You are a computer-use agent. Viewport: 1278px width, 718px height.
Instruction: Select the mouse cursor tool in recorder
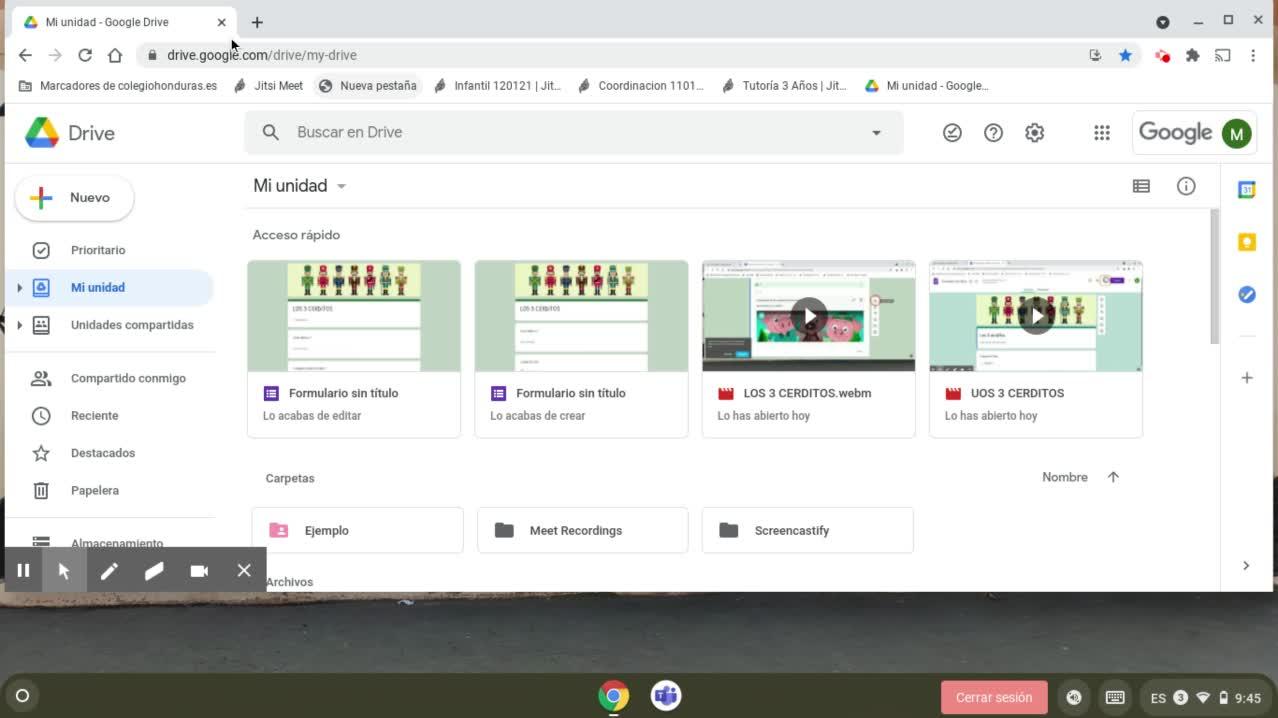(64, 571)
